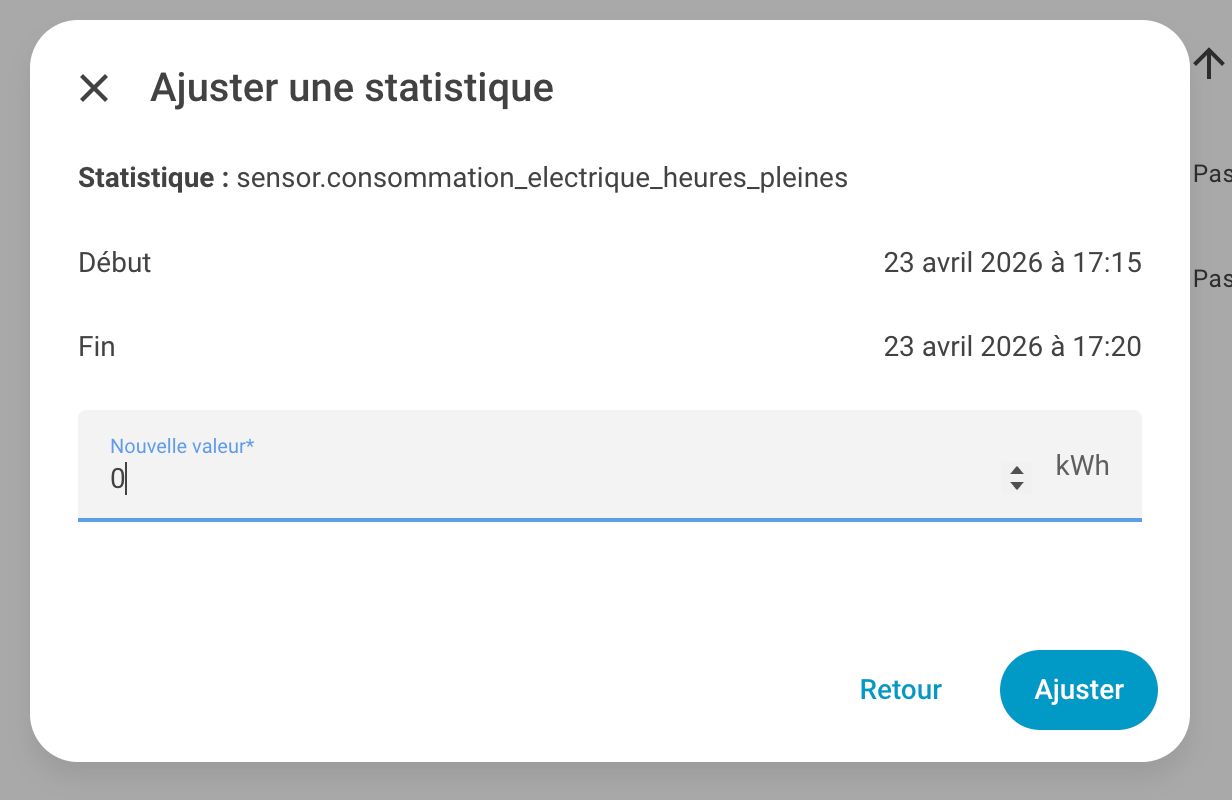
Task: Select the sensor.consommation_electrique_heures_pleines entity text
Action: pyautogui.click(x=541, y=178)
